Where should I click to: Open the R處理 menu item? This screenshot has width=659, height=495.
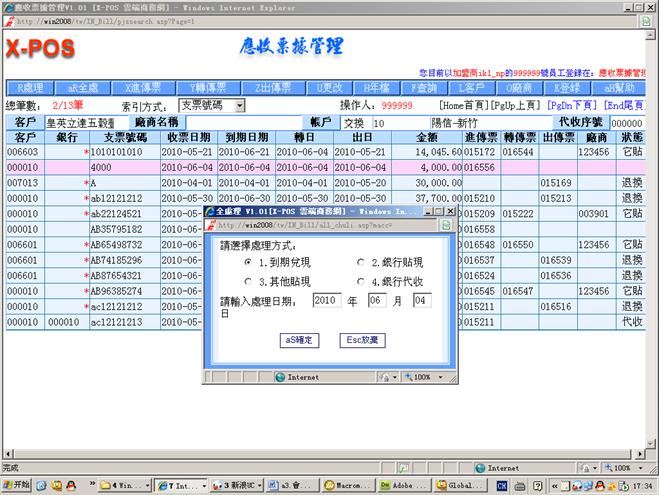pos(28,88)
